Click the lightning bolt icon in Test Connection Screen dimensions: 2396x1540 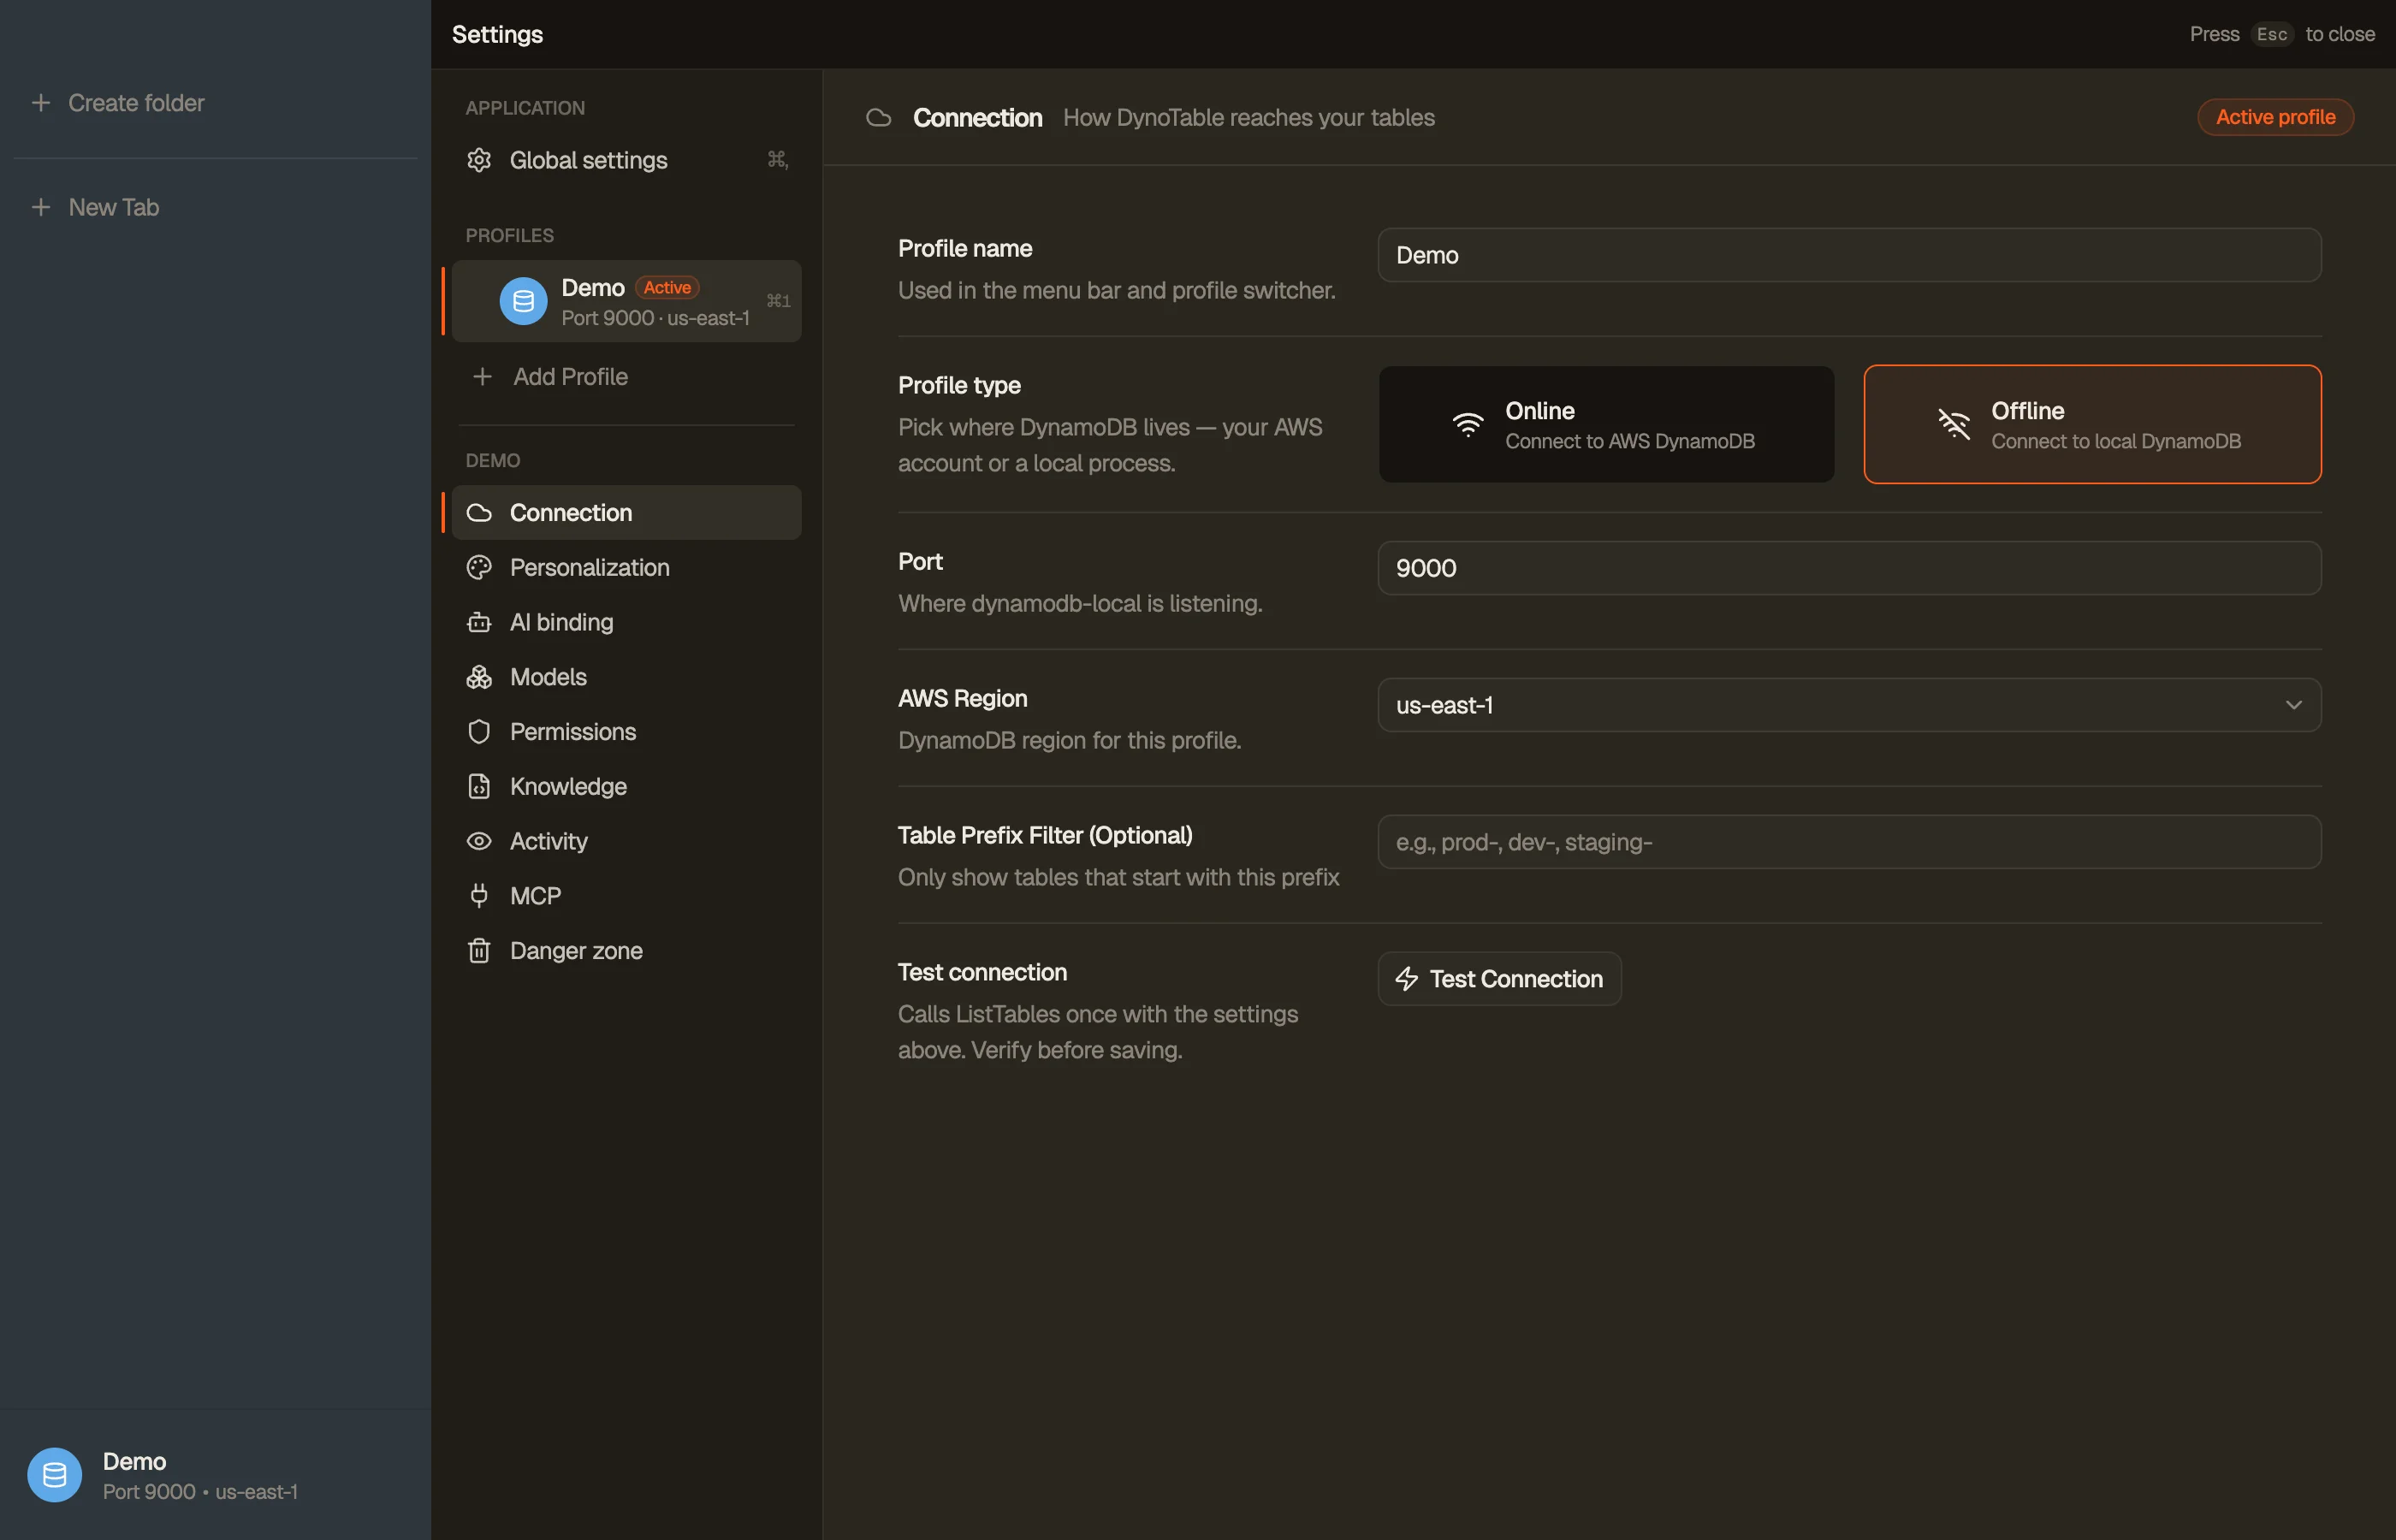pyautogui.click(x=1407, y=979)
